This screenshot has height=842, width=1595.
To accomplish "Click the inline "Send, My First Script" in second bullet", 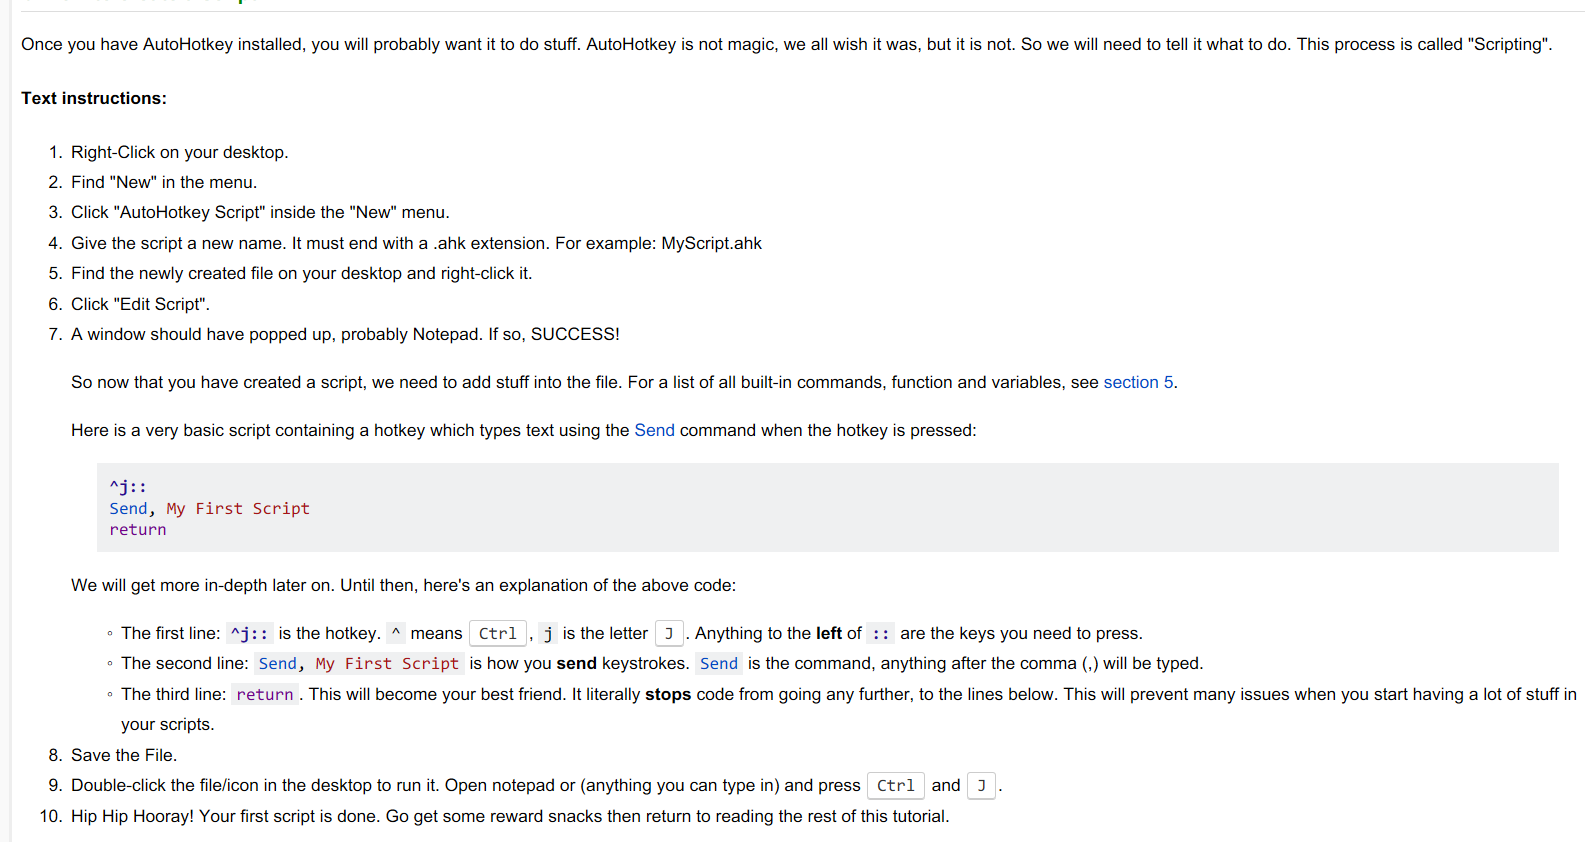I will (358, 663).
